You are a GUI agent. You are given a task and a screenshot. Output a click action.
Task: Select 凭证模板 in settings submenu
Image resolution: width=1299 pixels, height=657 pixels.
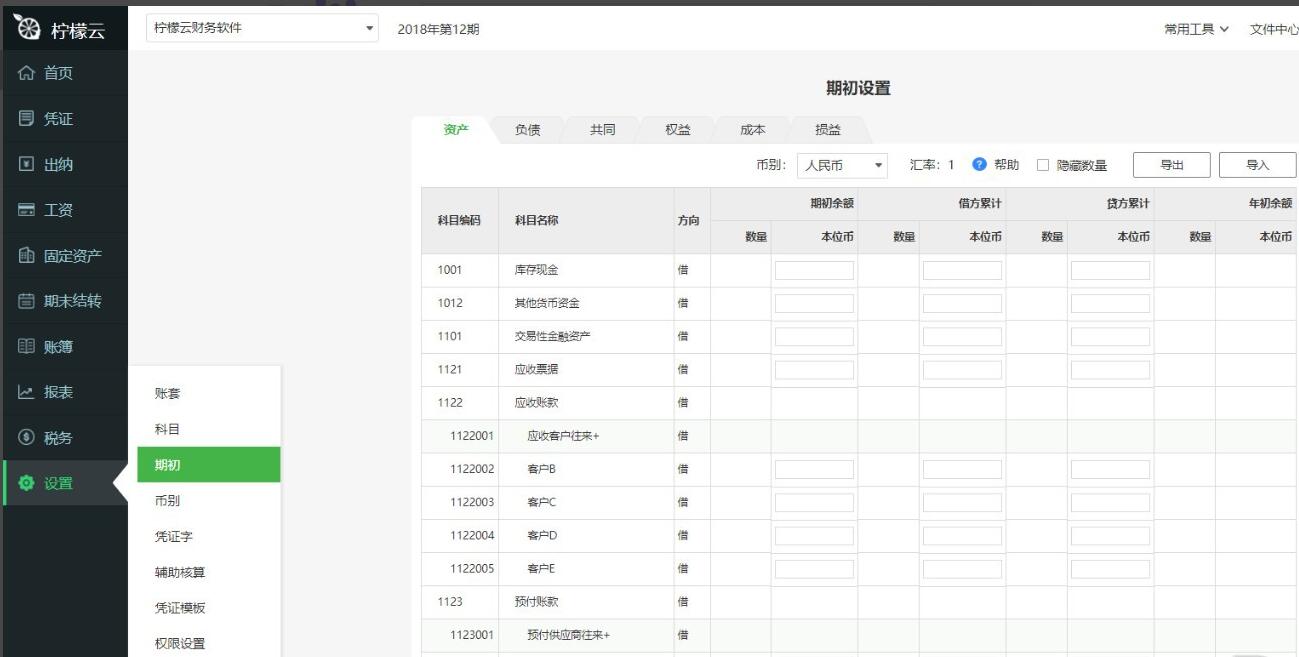click(x=209, y=608)
